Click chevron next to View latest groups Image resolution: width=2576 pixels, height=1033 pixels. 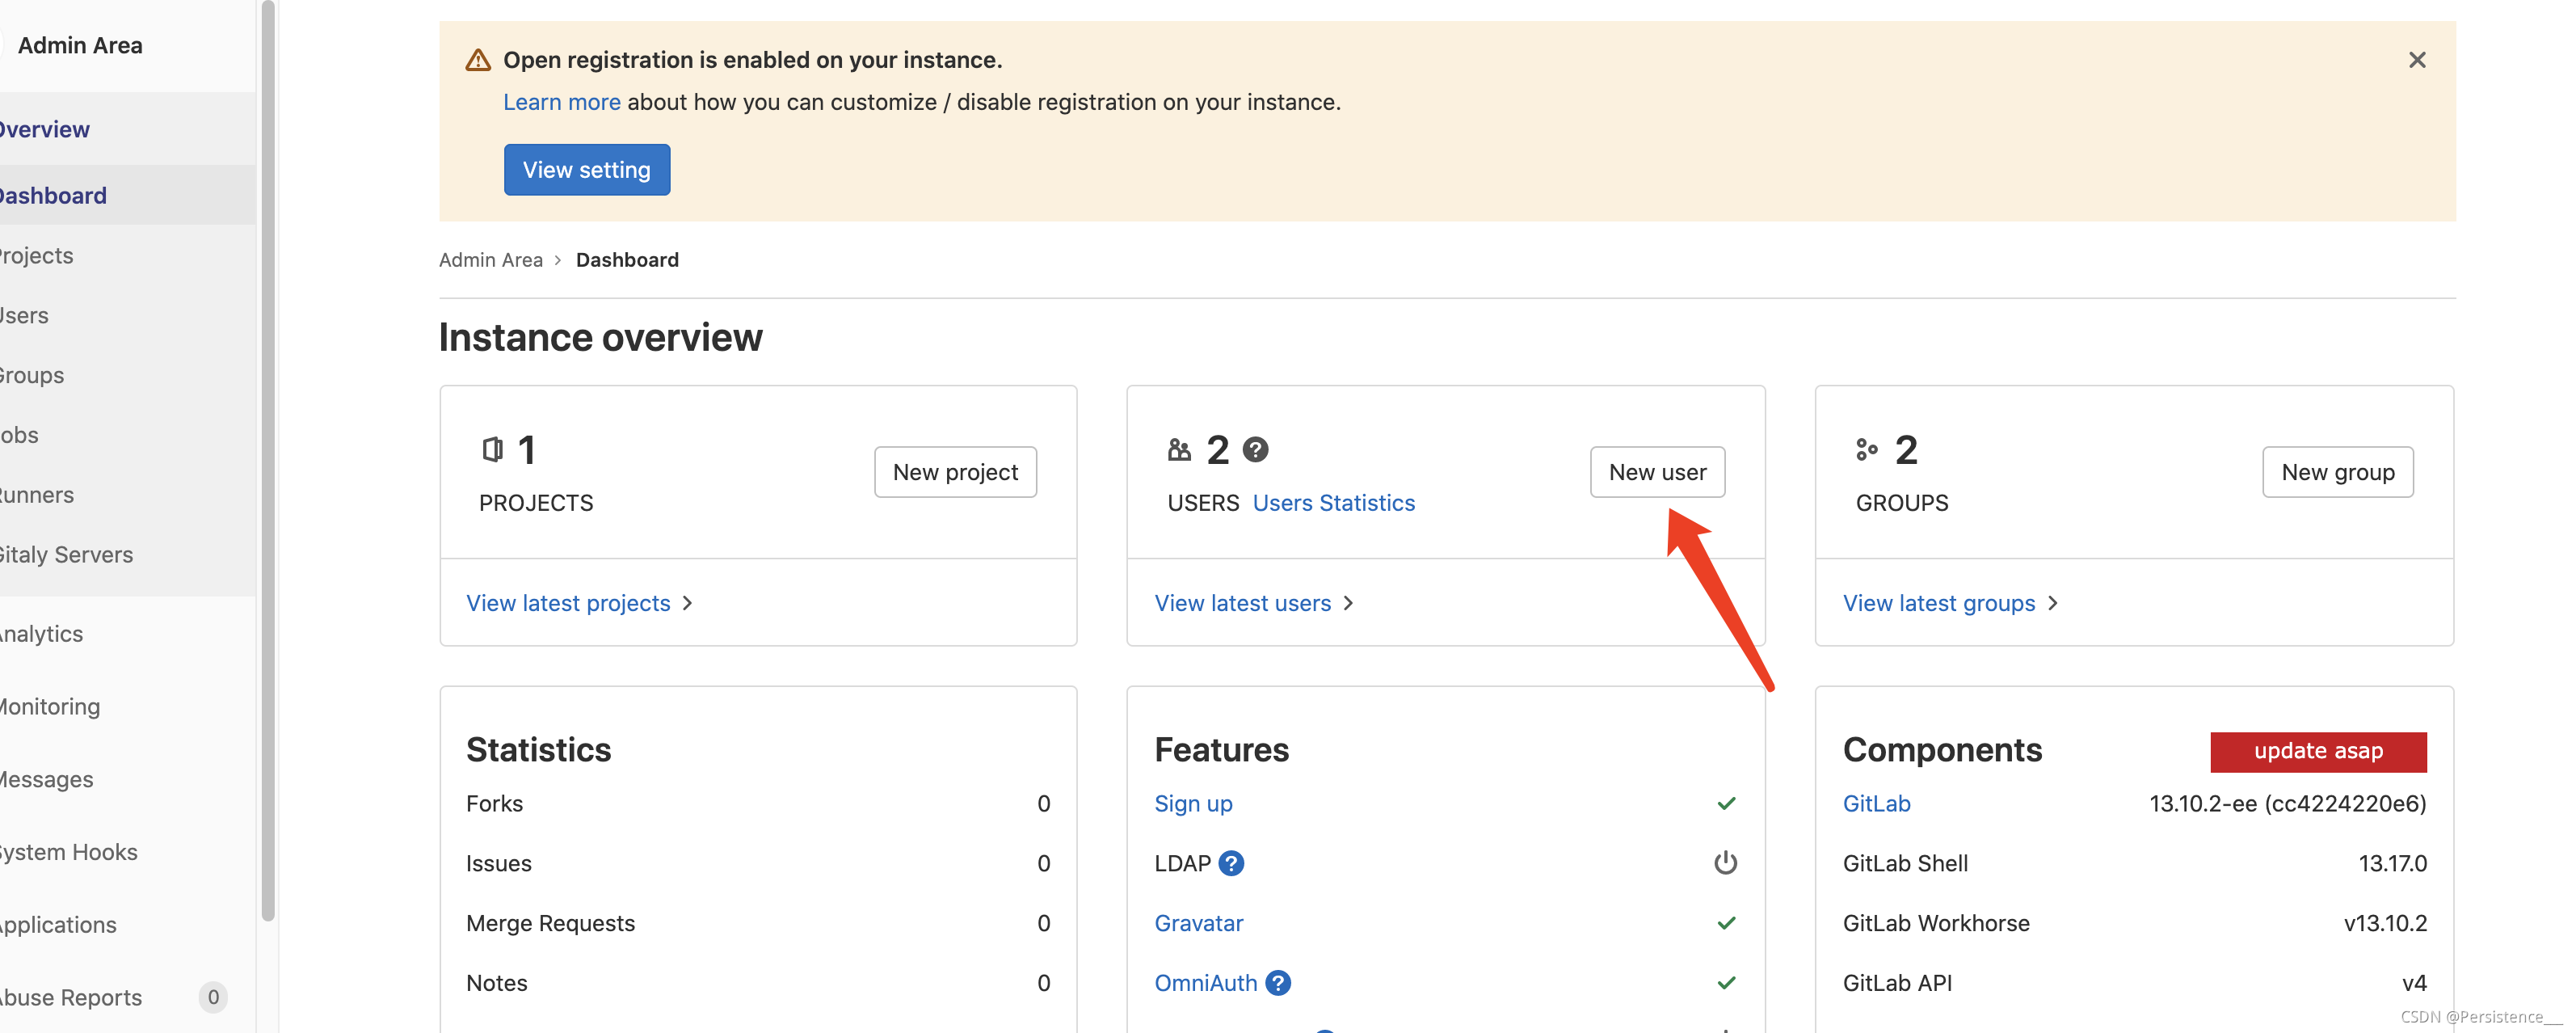click(x=2052, y=603)
